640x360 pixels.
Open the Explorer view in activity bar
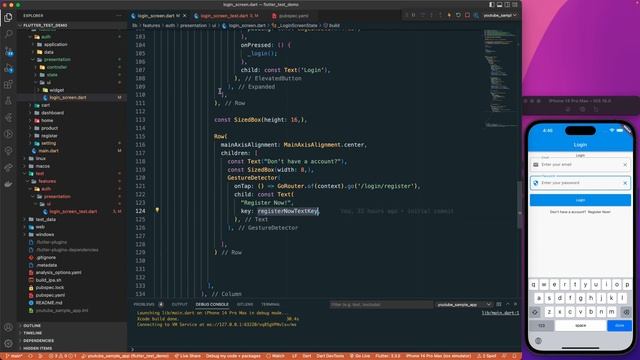[x=8, y=17]
